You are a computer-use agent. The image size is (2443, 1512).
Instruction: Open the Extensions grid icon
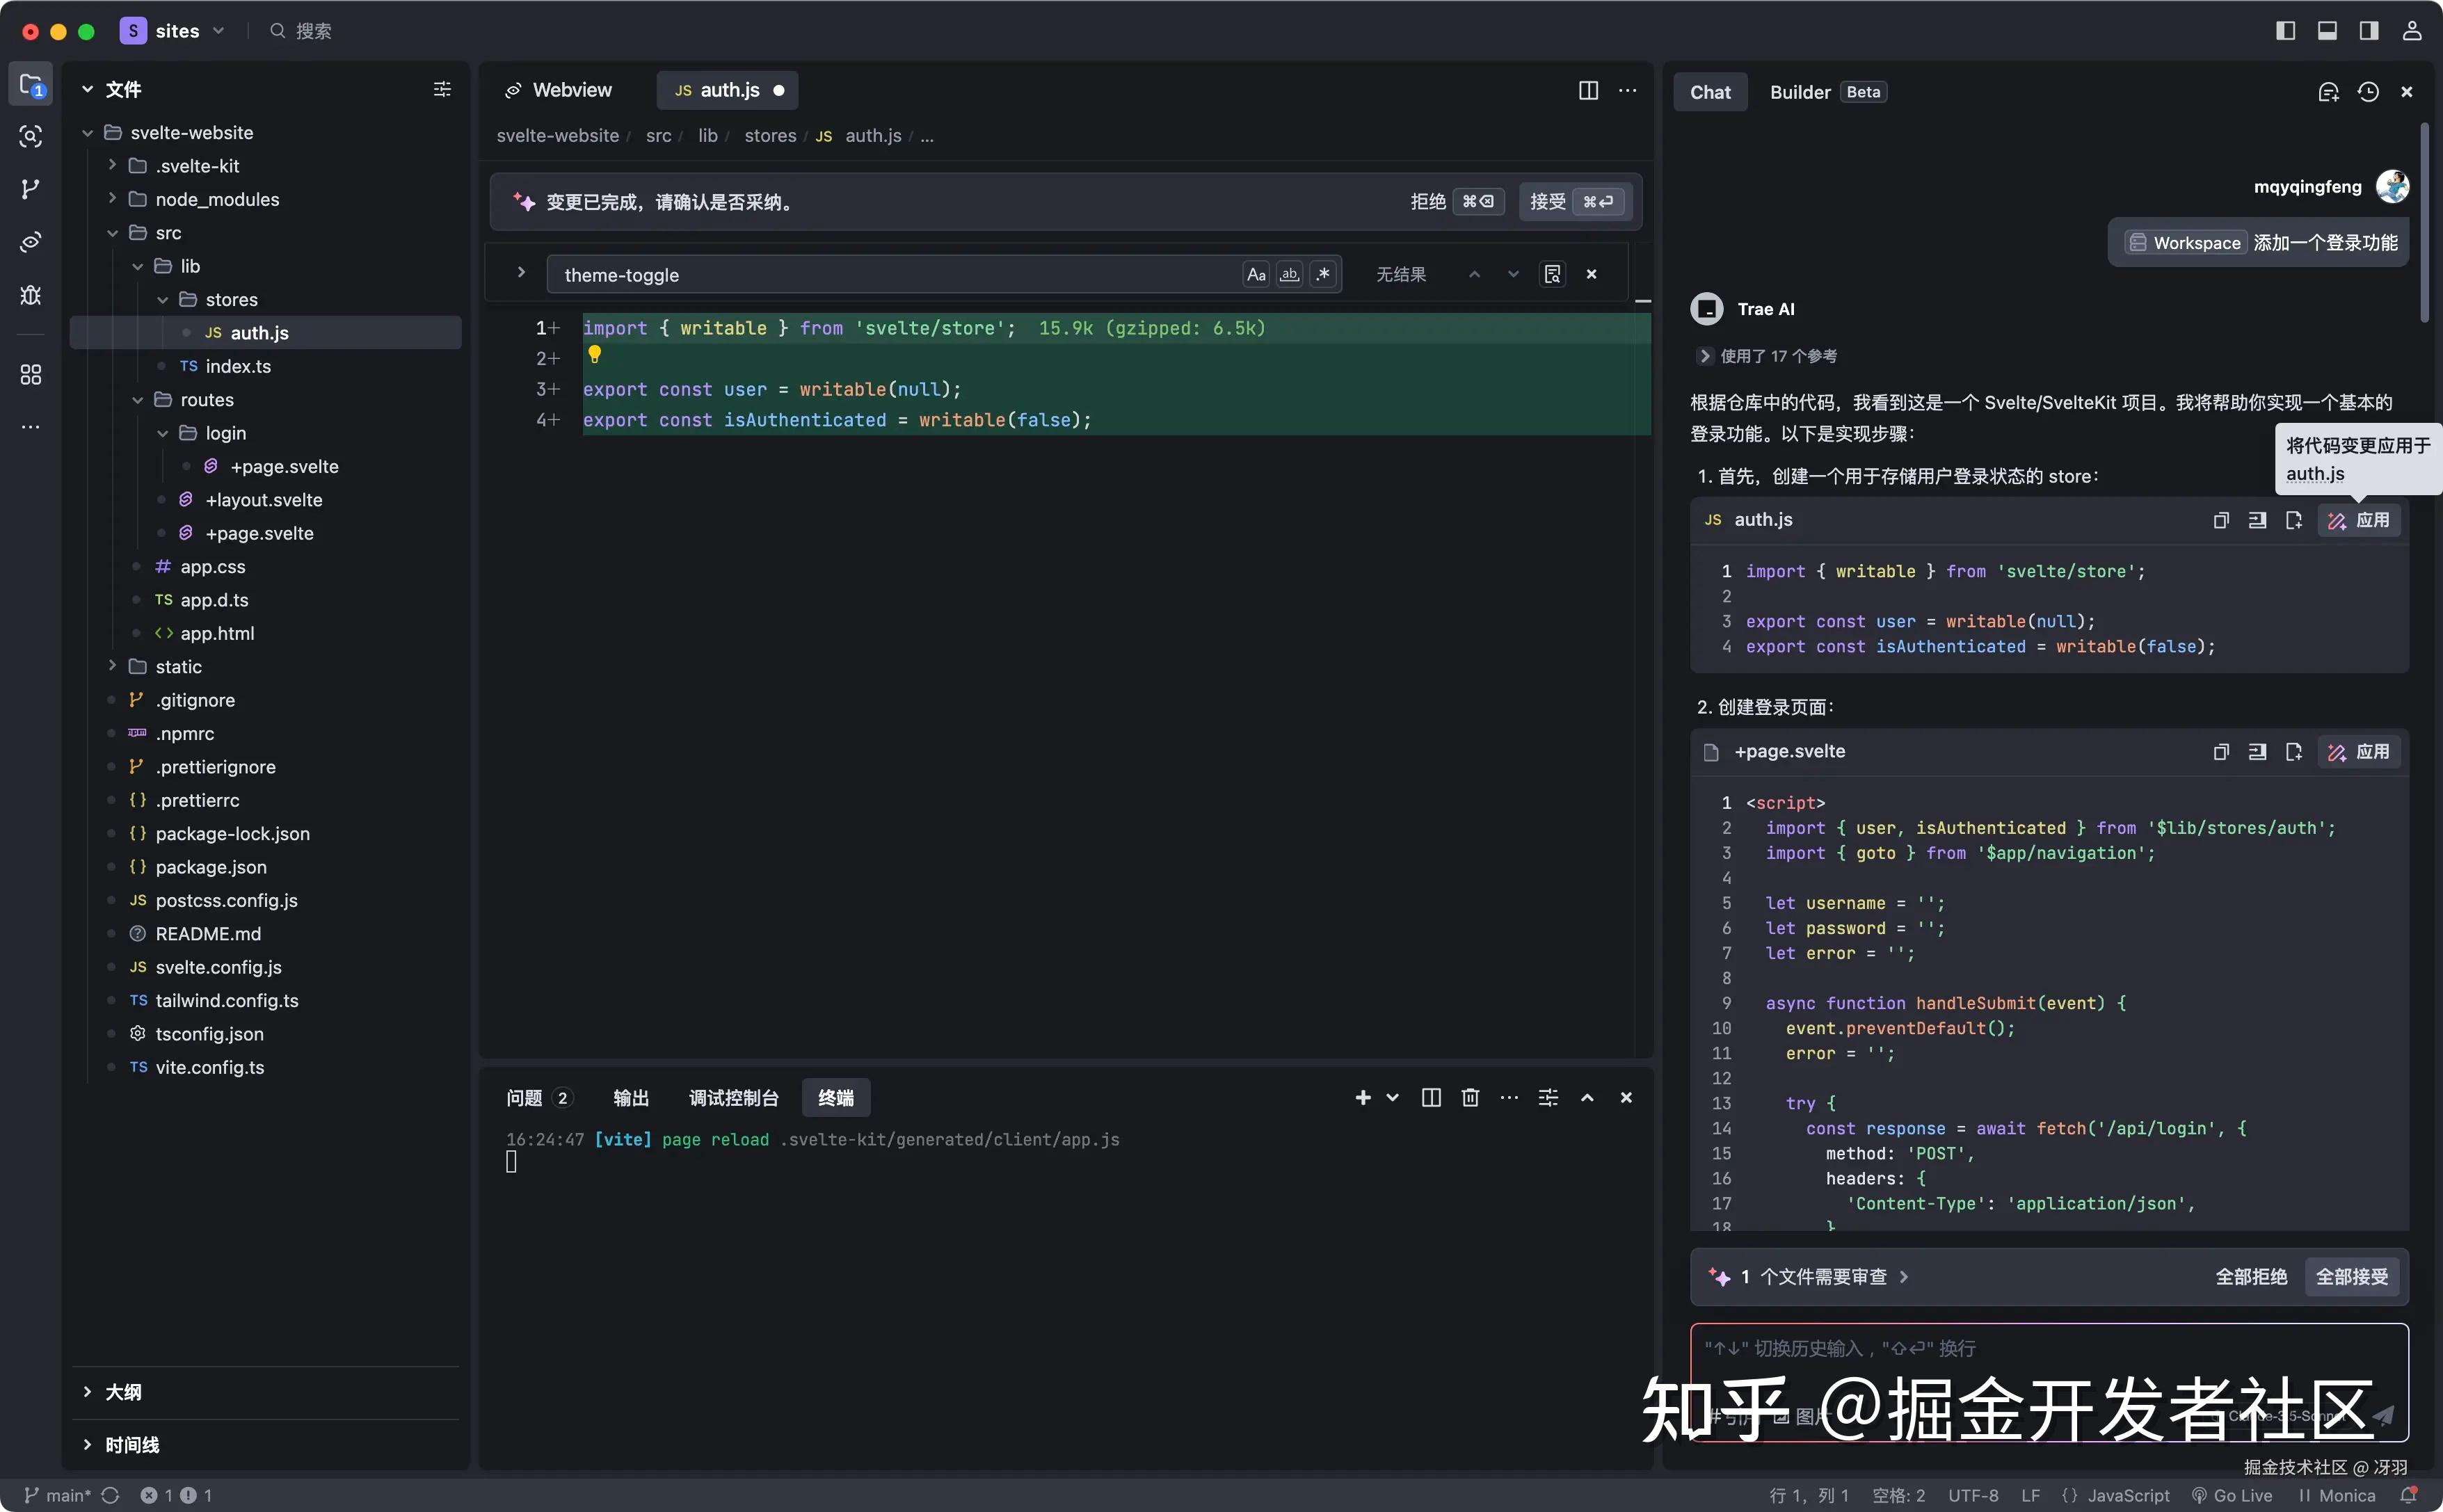pyautogui.click(x=30, y=375)
